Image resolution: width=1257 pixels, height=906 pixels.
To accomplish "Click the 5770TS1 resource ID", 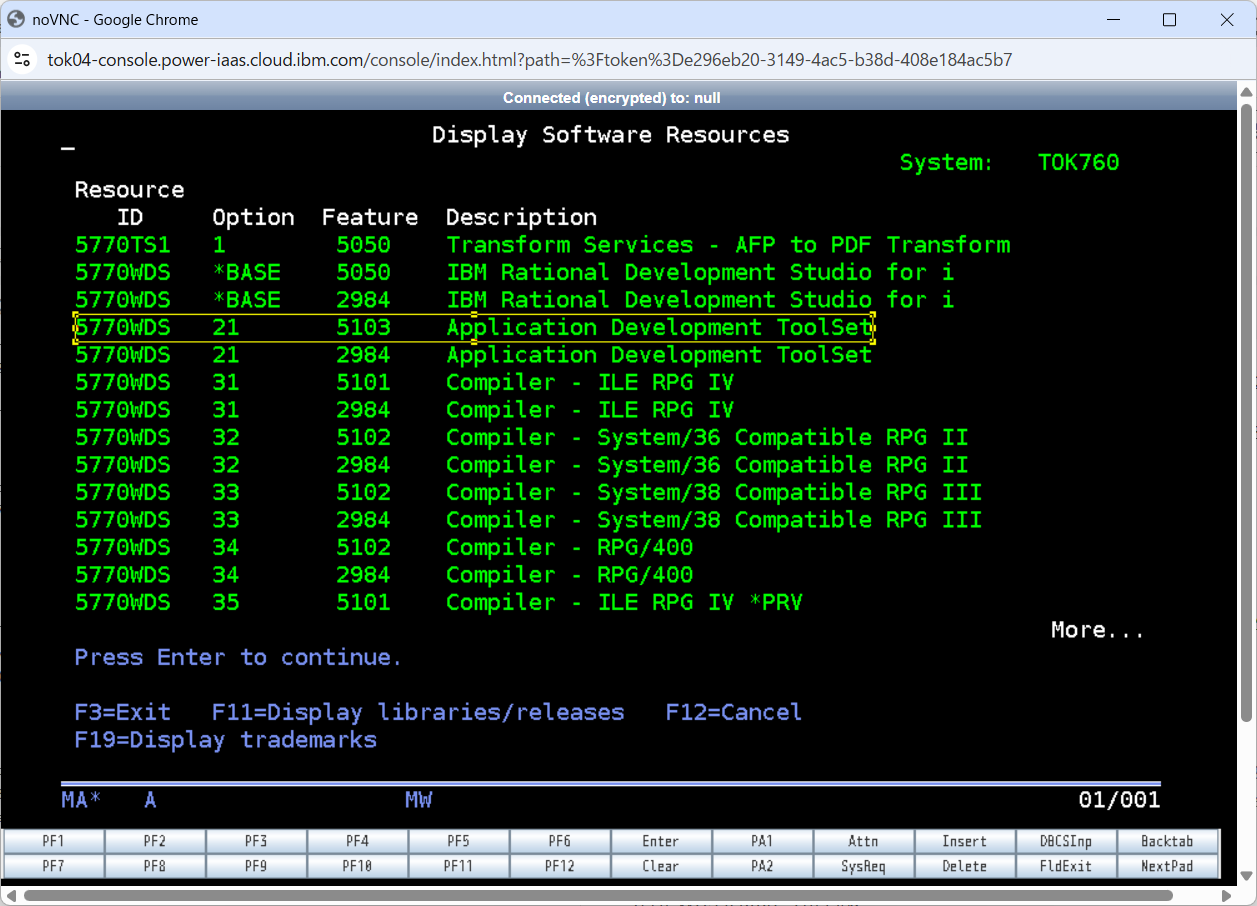I will [123, 245].
